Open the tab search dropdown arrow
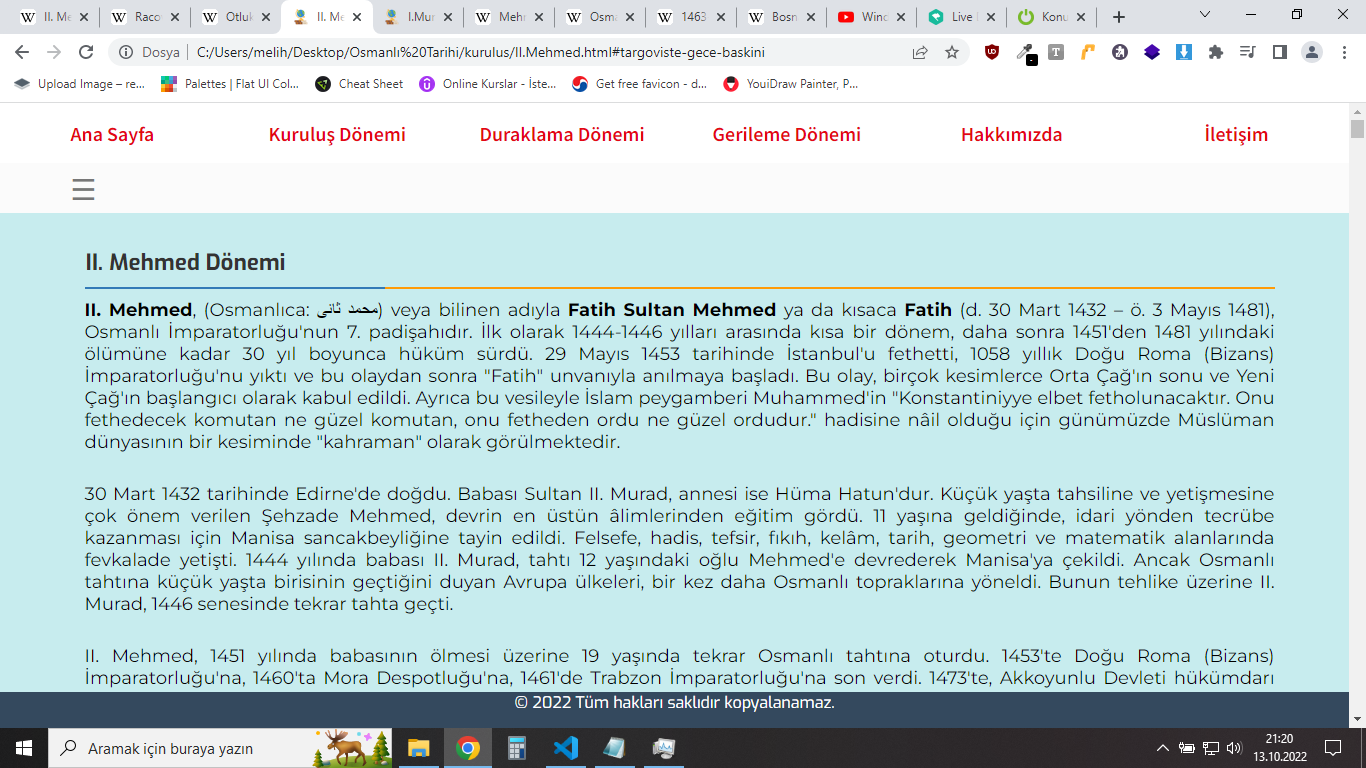 1204,14
